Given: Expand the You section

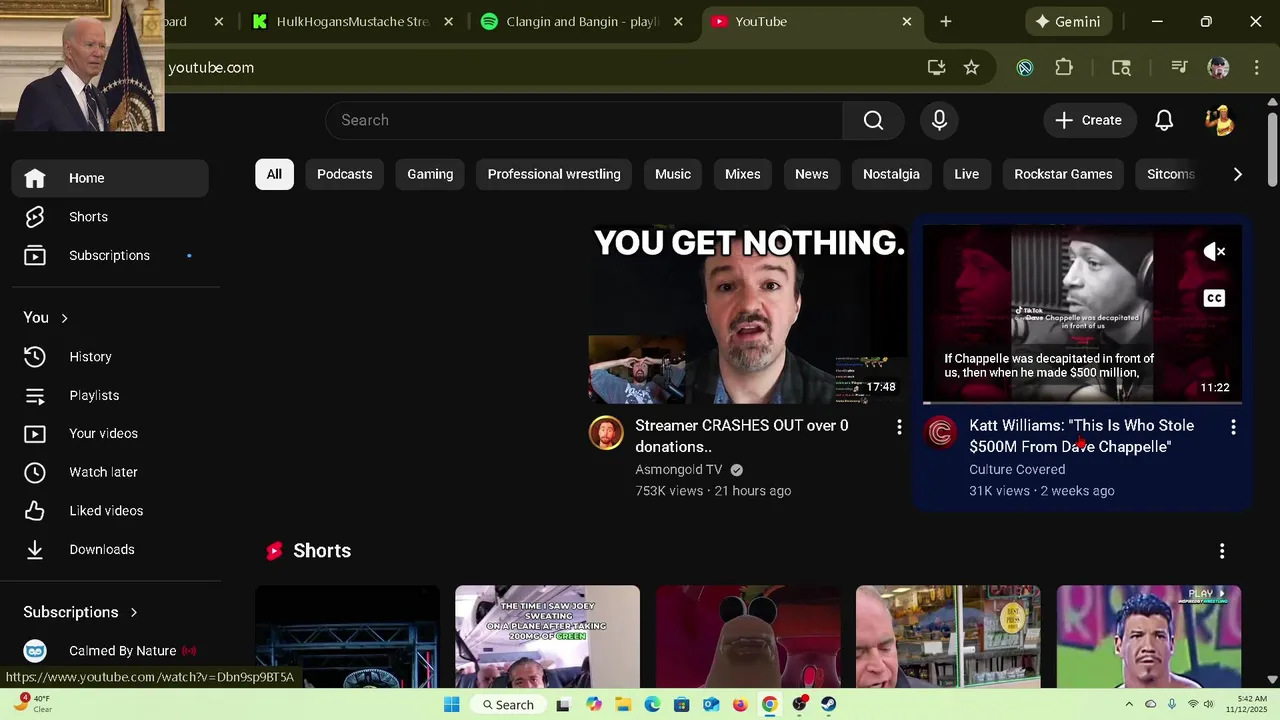Looking at the screenshot, I should pyautogui.click(x=46, y=318).
